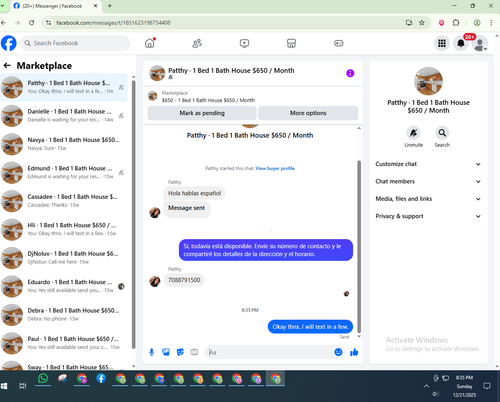
Task: Bookmark this page with the star icon
Action: click(x=422, y=23)
